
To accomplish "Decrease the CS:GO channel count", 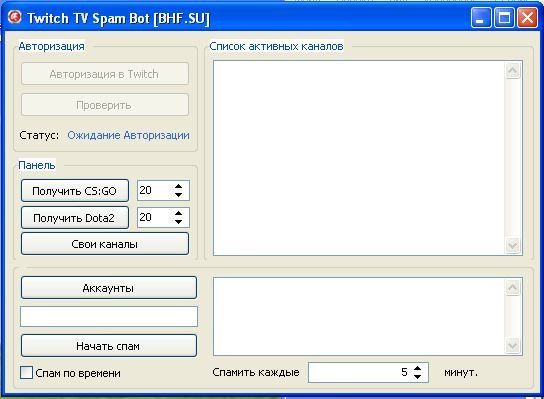I will [x=178, y=195].
